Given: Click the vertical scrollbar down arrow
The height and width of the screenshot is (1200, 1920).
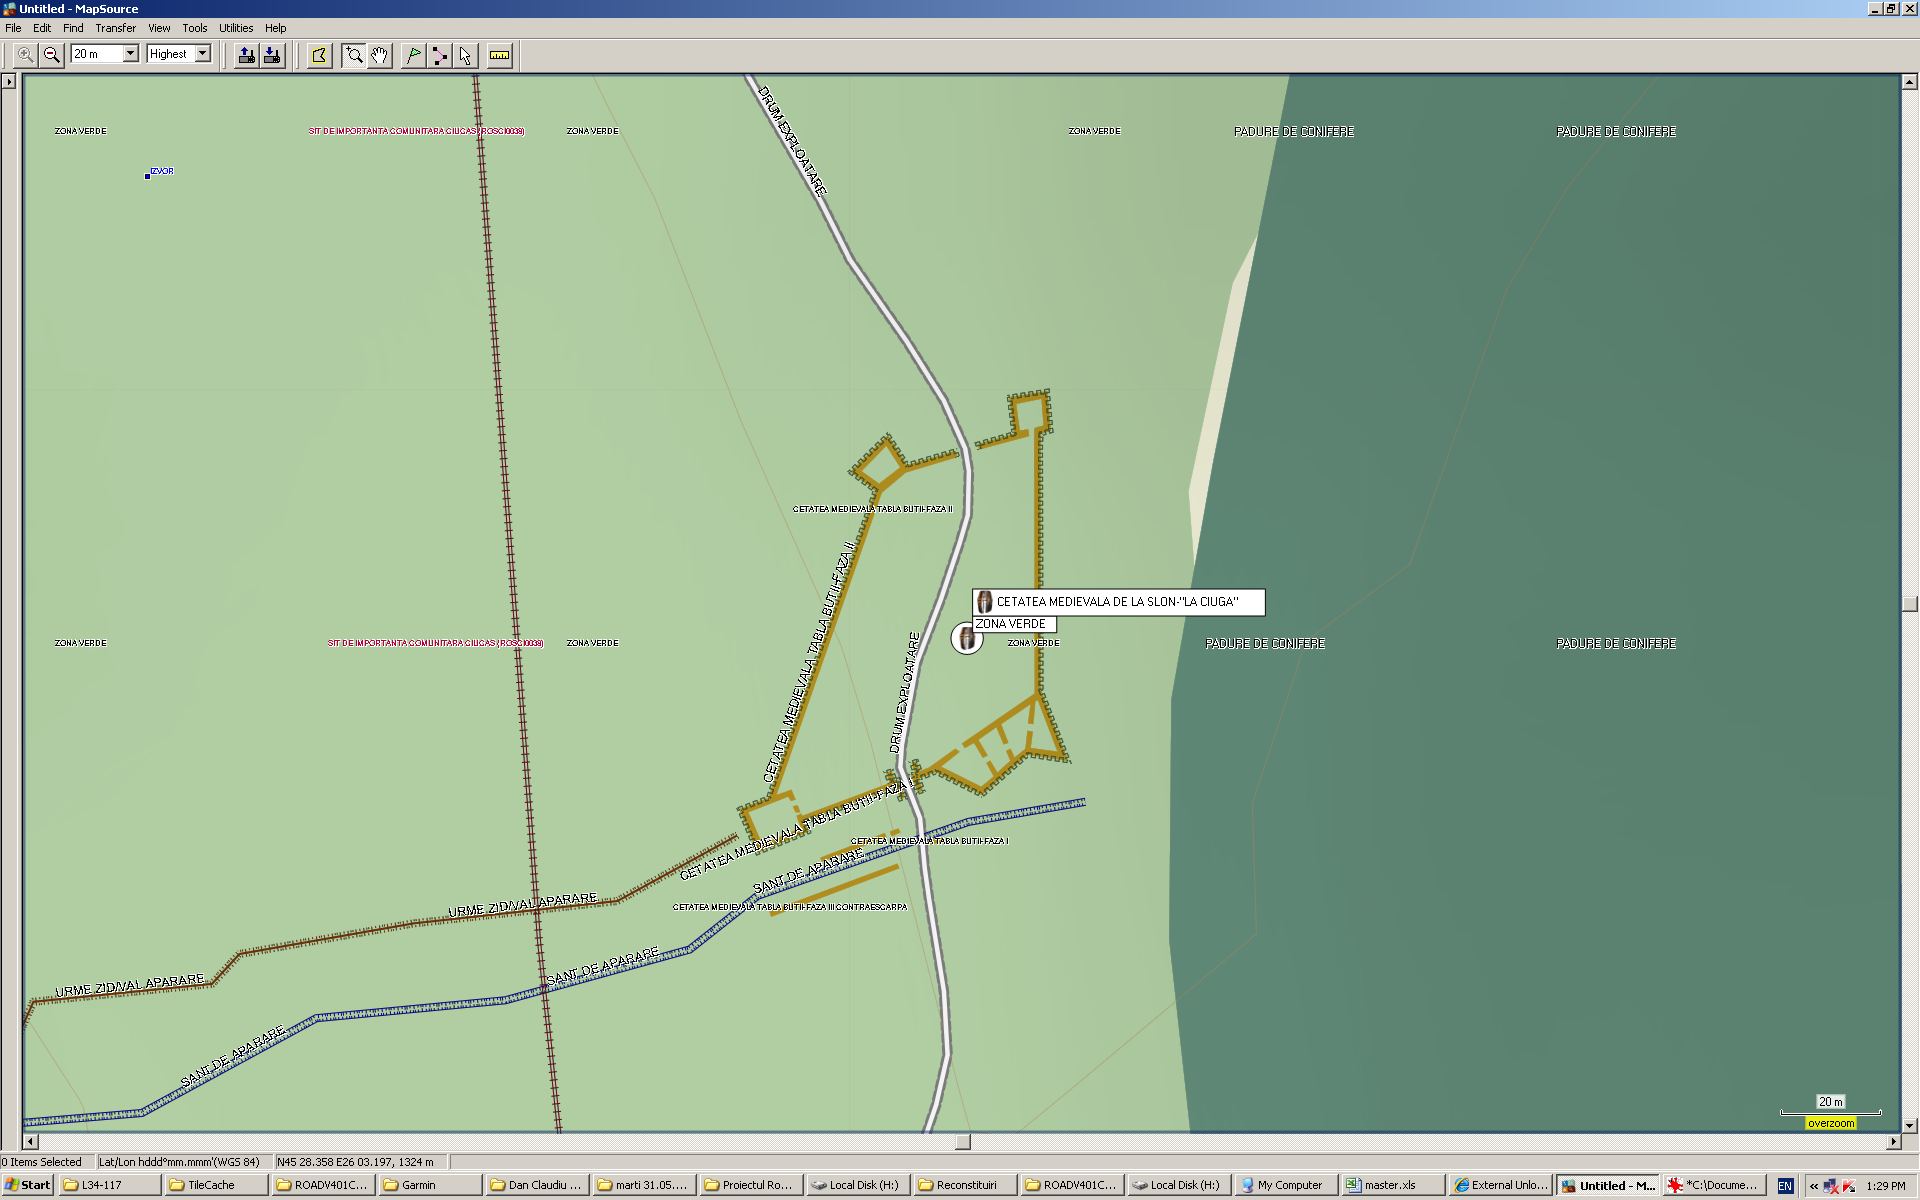Looking at the screenshot, I should pos(1910,1125).
